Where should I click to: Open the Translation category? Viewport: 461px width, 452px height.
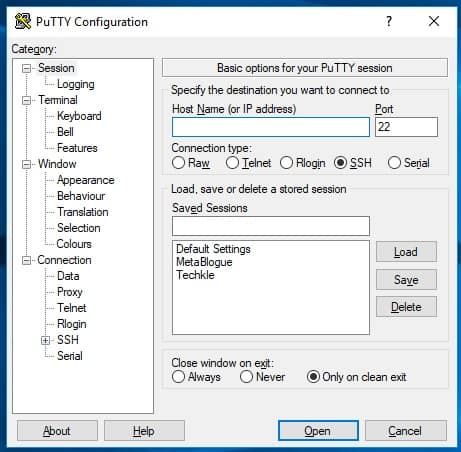(83, 212)
